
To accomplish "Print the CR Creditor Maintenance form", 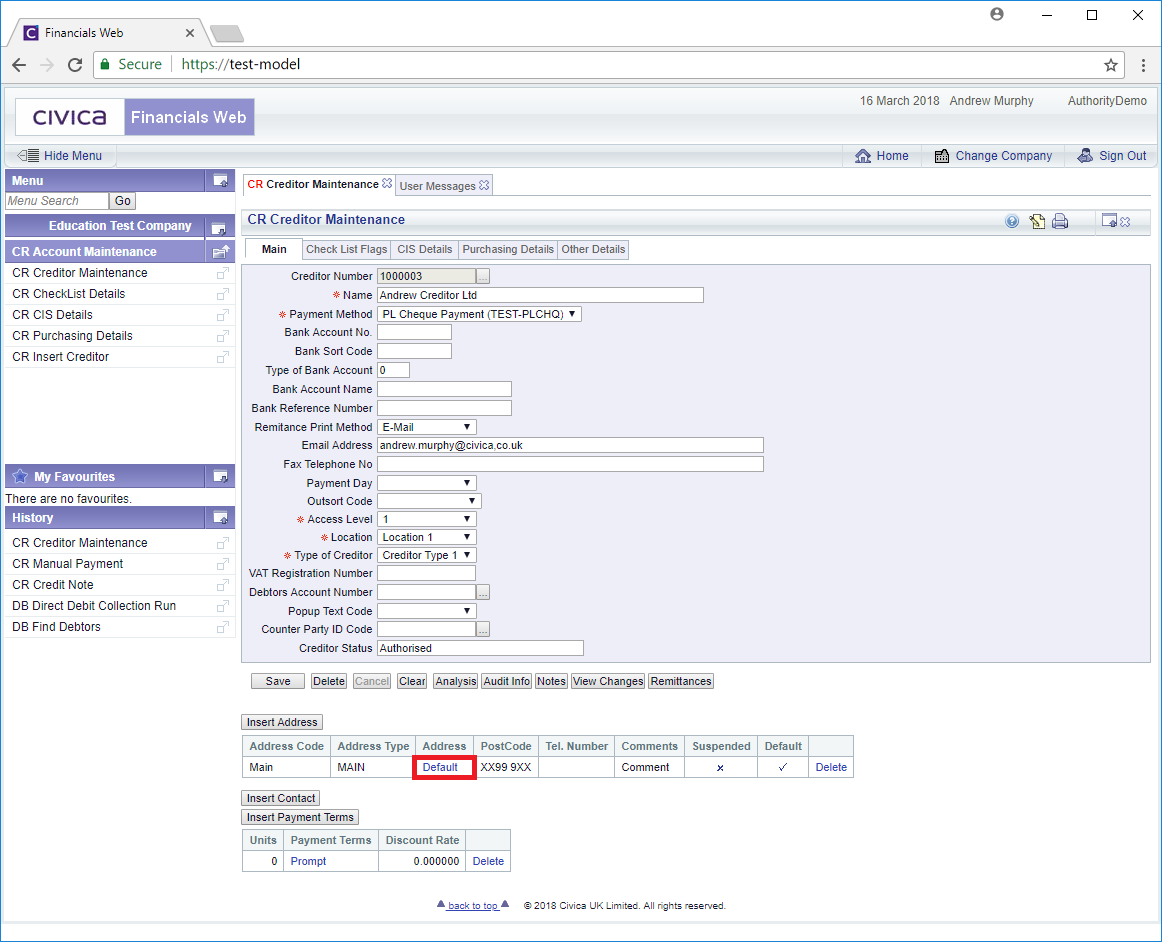I will [1060, 221].
